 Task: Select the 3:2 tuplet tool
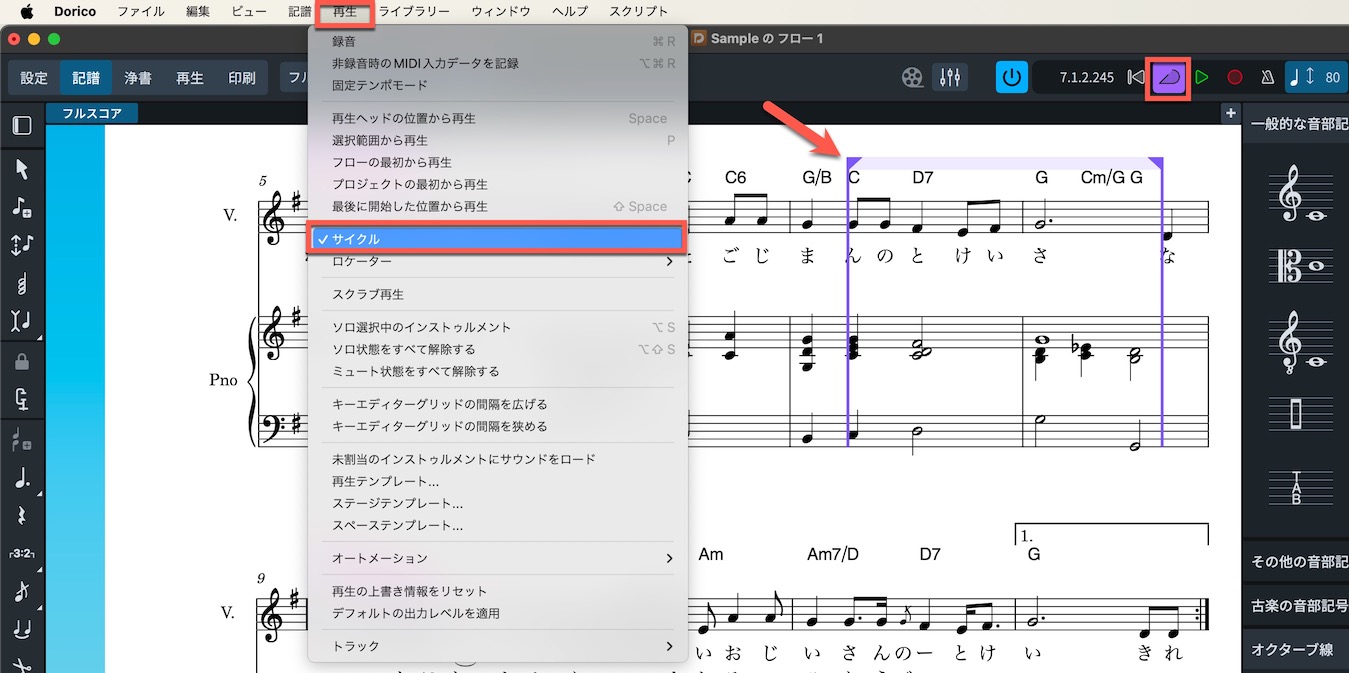[x=22, y=553]
